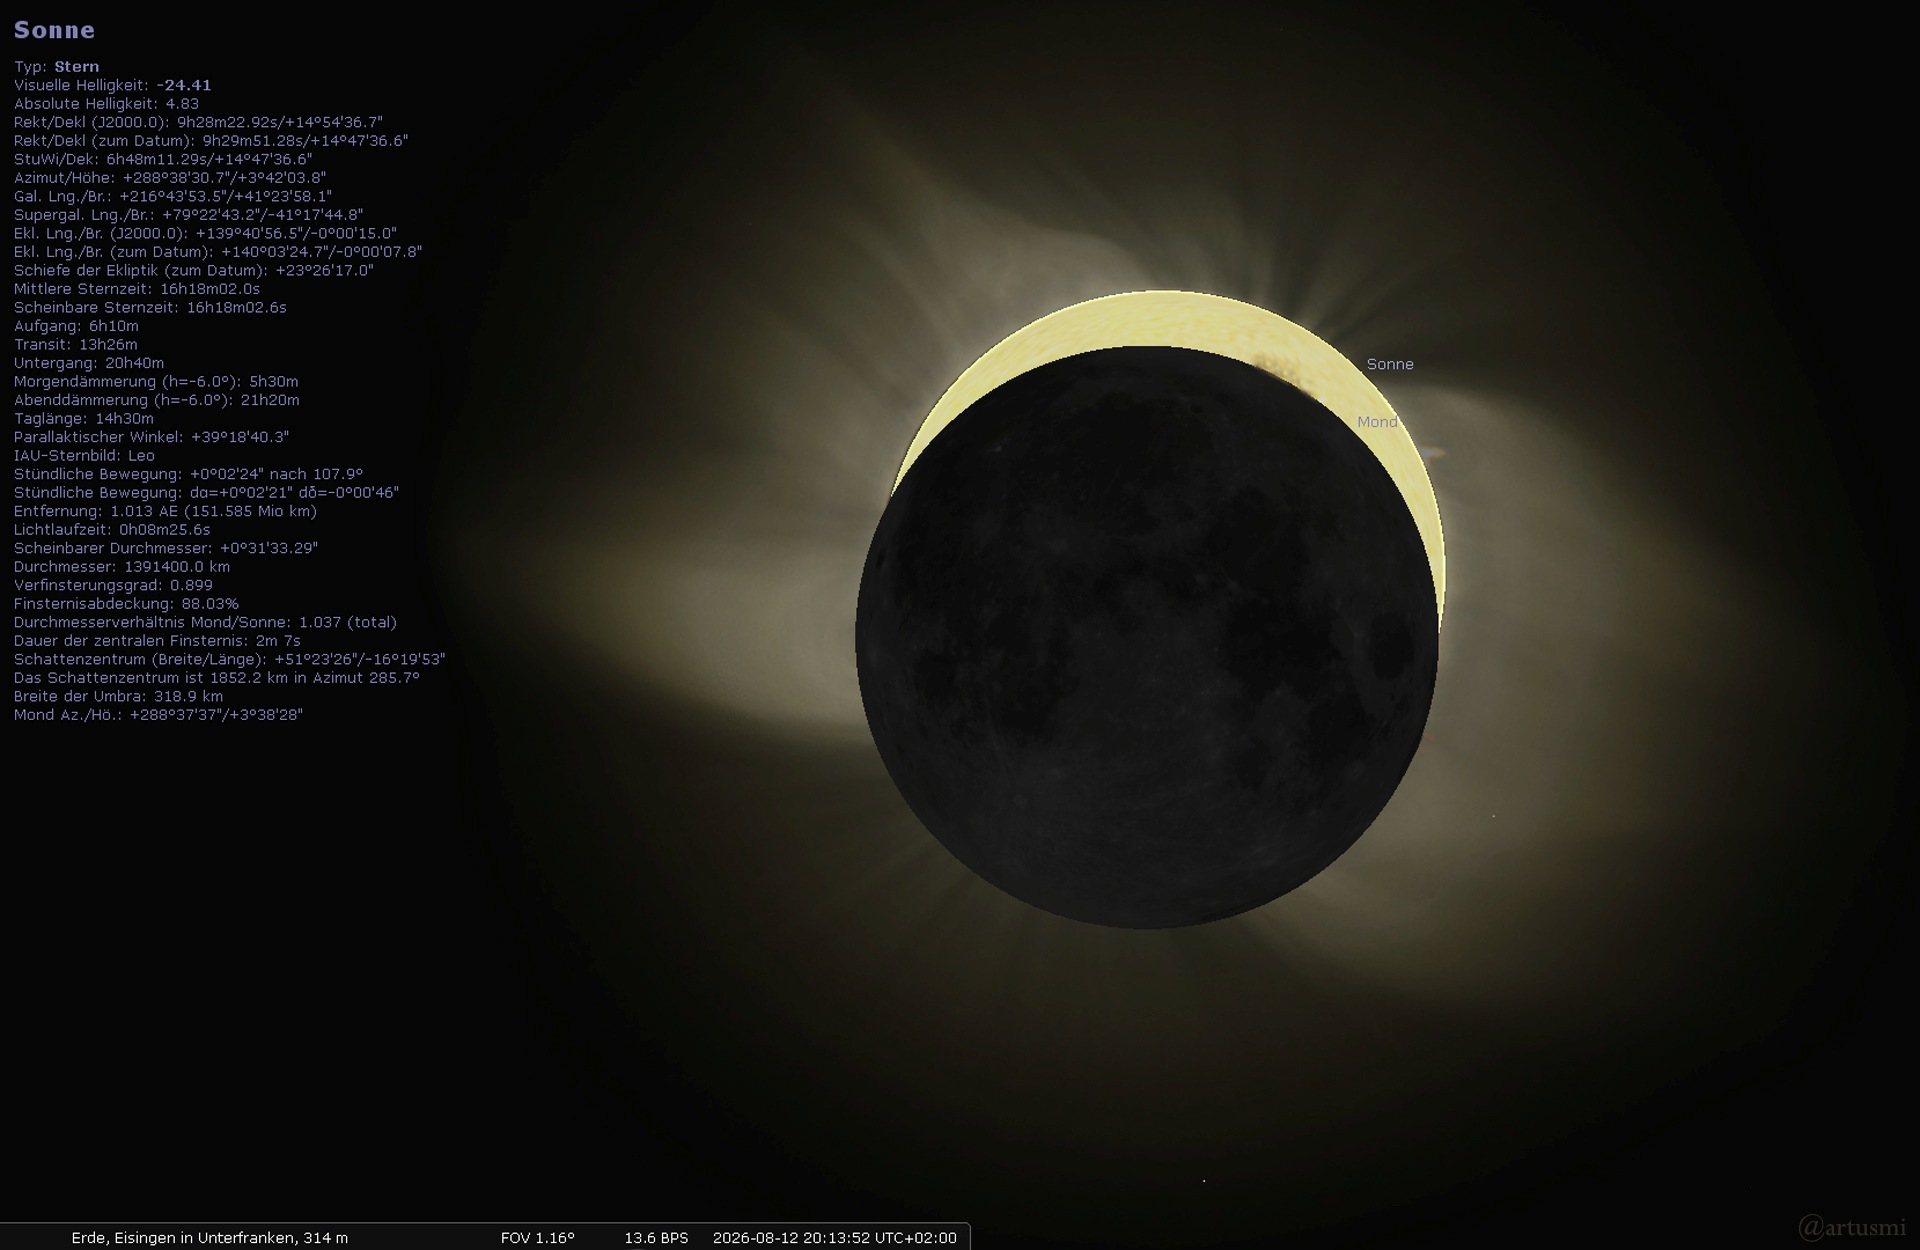Click the Verfinsterungsgrad 0.899 line
1920x1250 pixels.
(x=113, y=585)
